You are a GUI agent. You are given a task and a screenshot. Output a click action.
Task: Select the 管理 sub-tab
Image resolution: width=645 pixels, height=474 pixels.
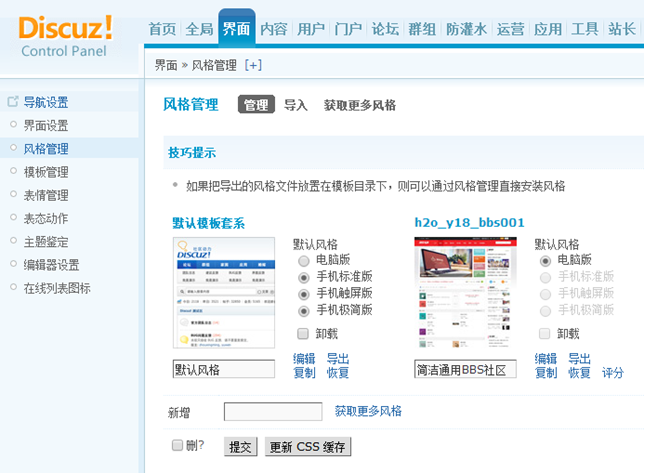click(256, 105)
